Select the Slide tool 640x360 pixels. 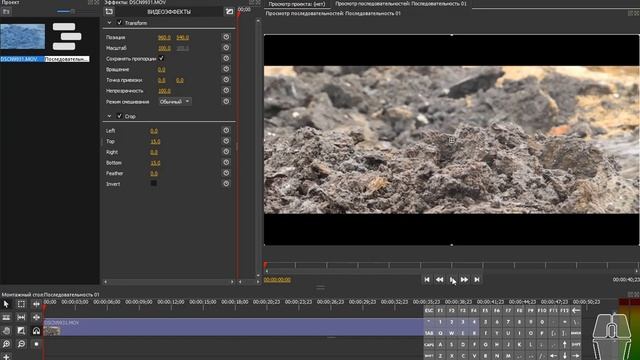coord(36,318)
